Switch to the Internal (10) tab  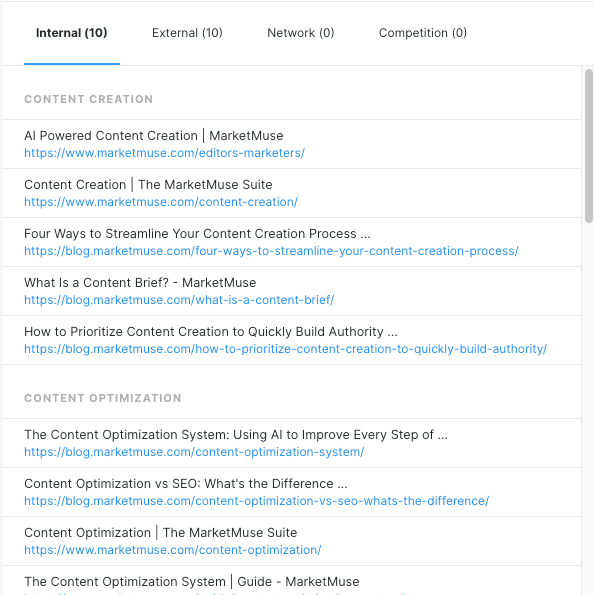point(72,33)
